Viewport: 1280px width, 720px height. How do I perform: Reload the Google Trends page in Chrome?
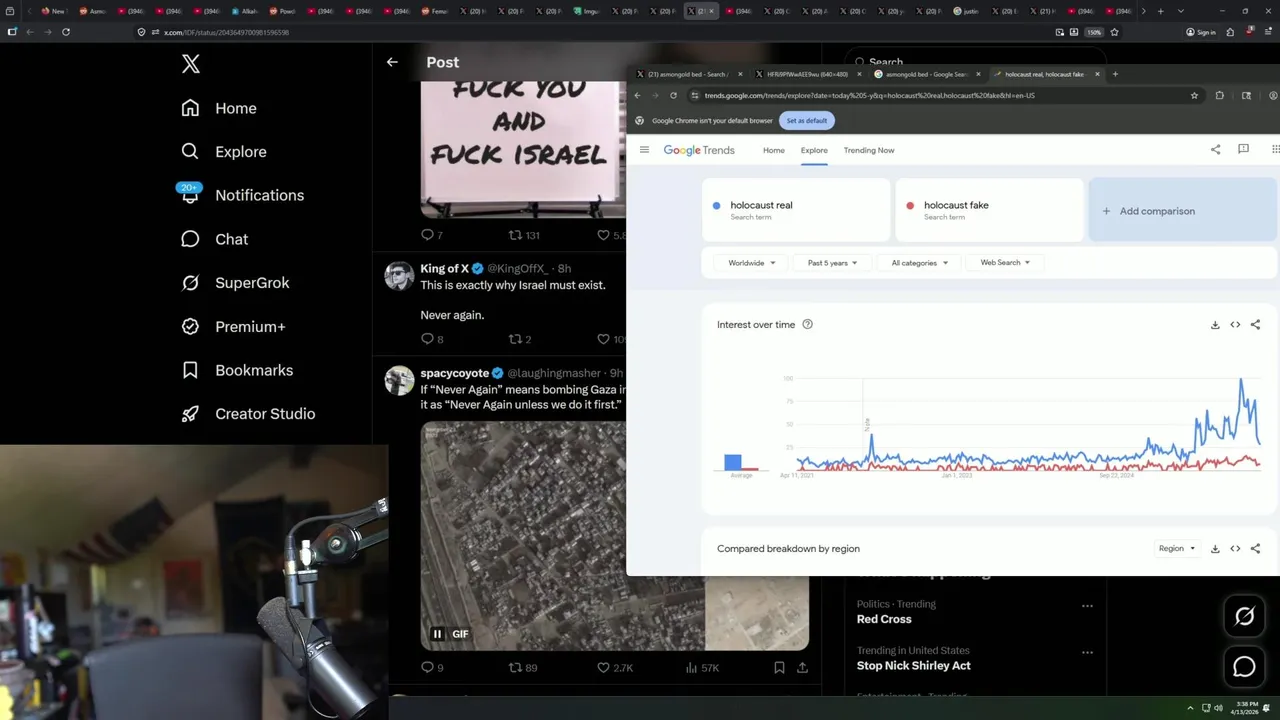click(x=673, y=96)
